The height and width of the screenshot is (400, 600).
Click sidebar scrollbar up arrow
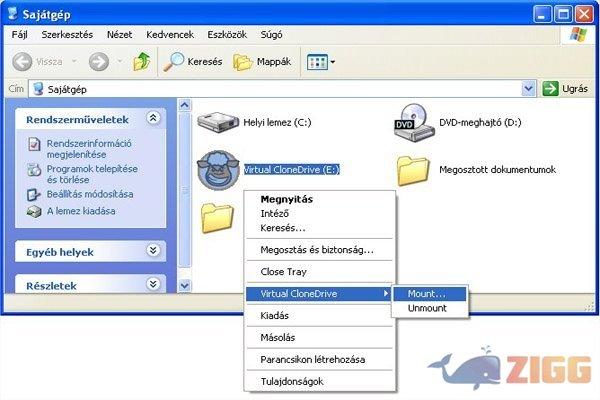(185, 105)
